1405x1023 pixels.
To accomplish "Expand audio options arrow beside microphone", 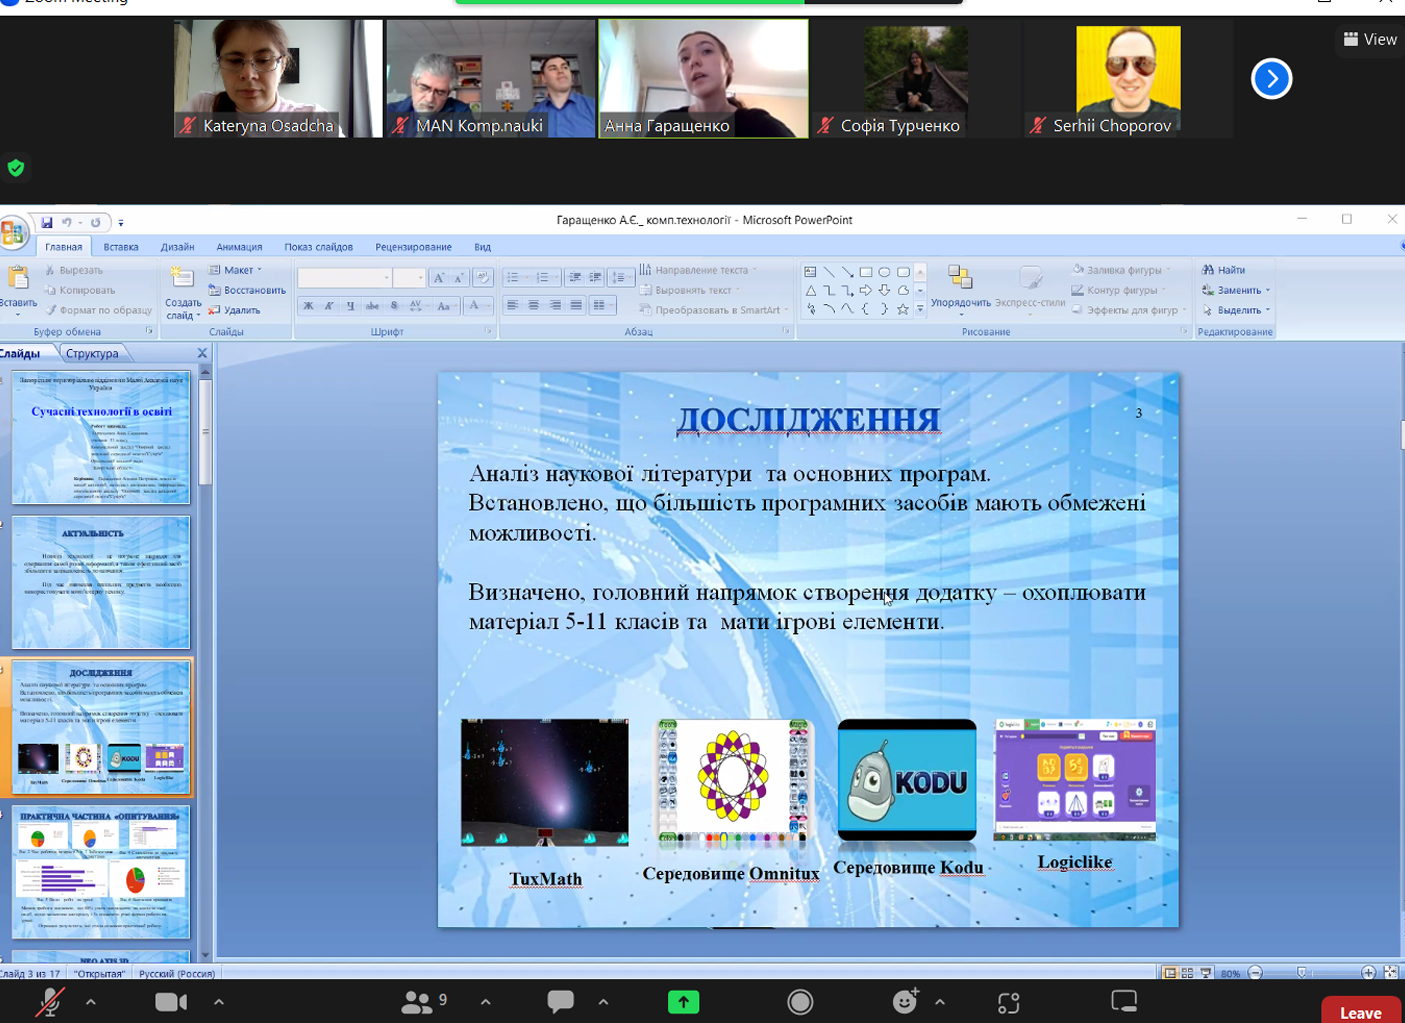I will (91, 1001).
